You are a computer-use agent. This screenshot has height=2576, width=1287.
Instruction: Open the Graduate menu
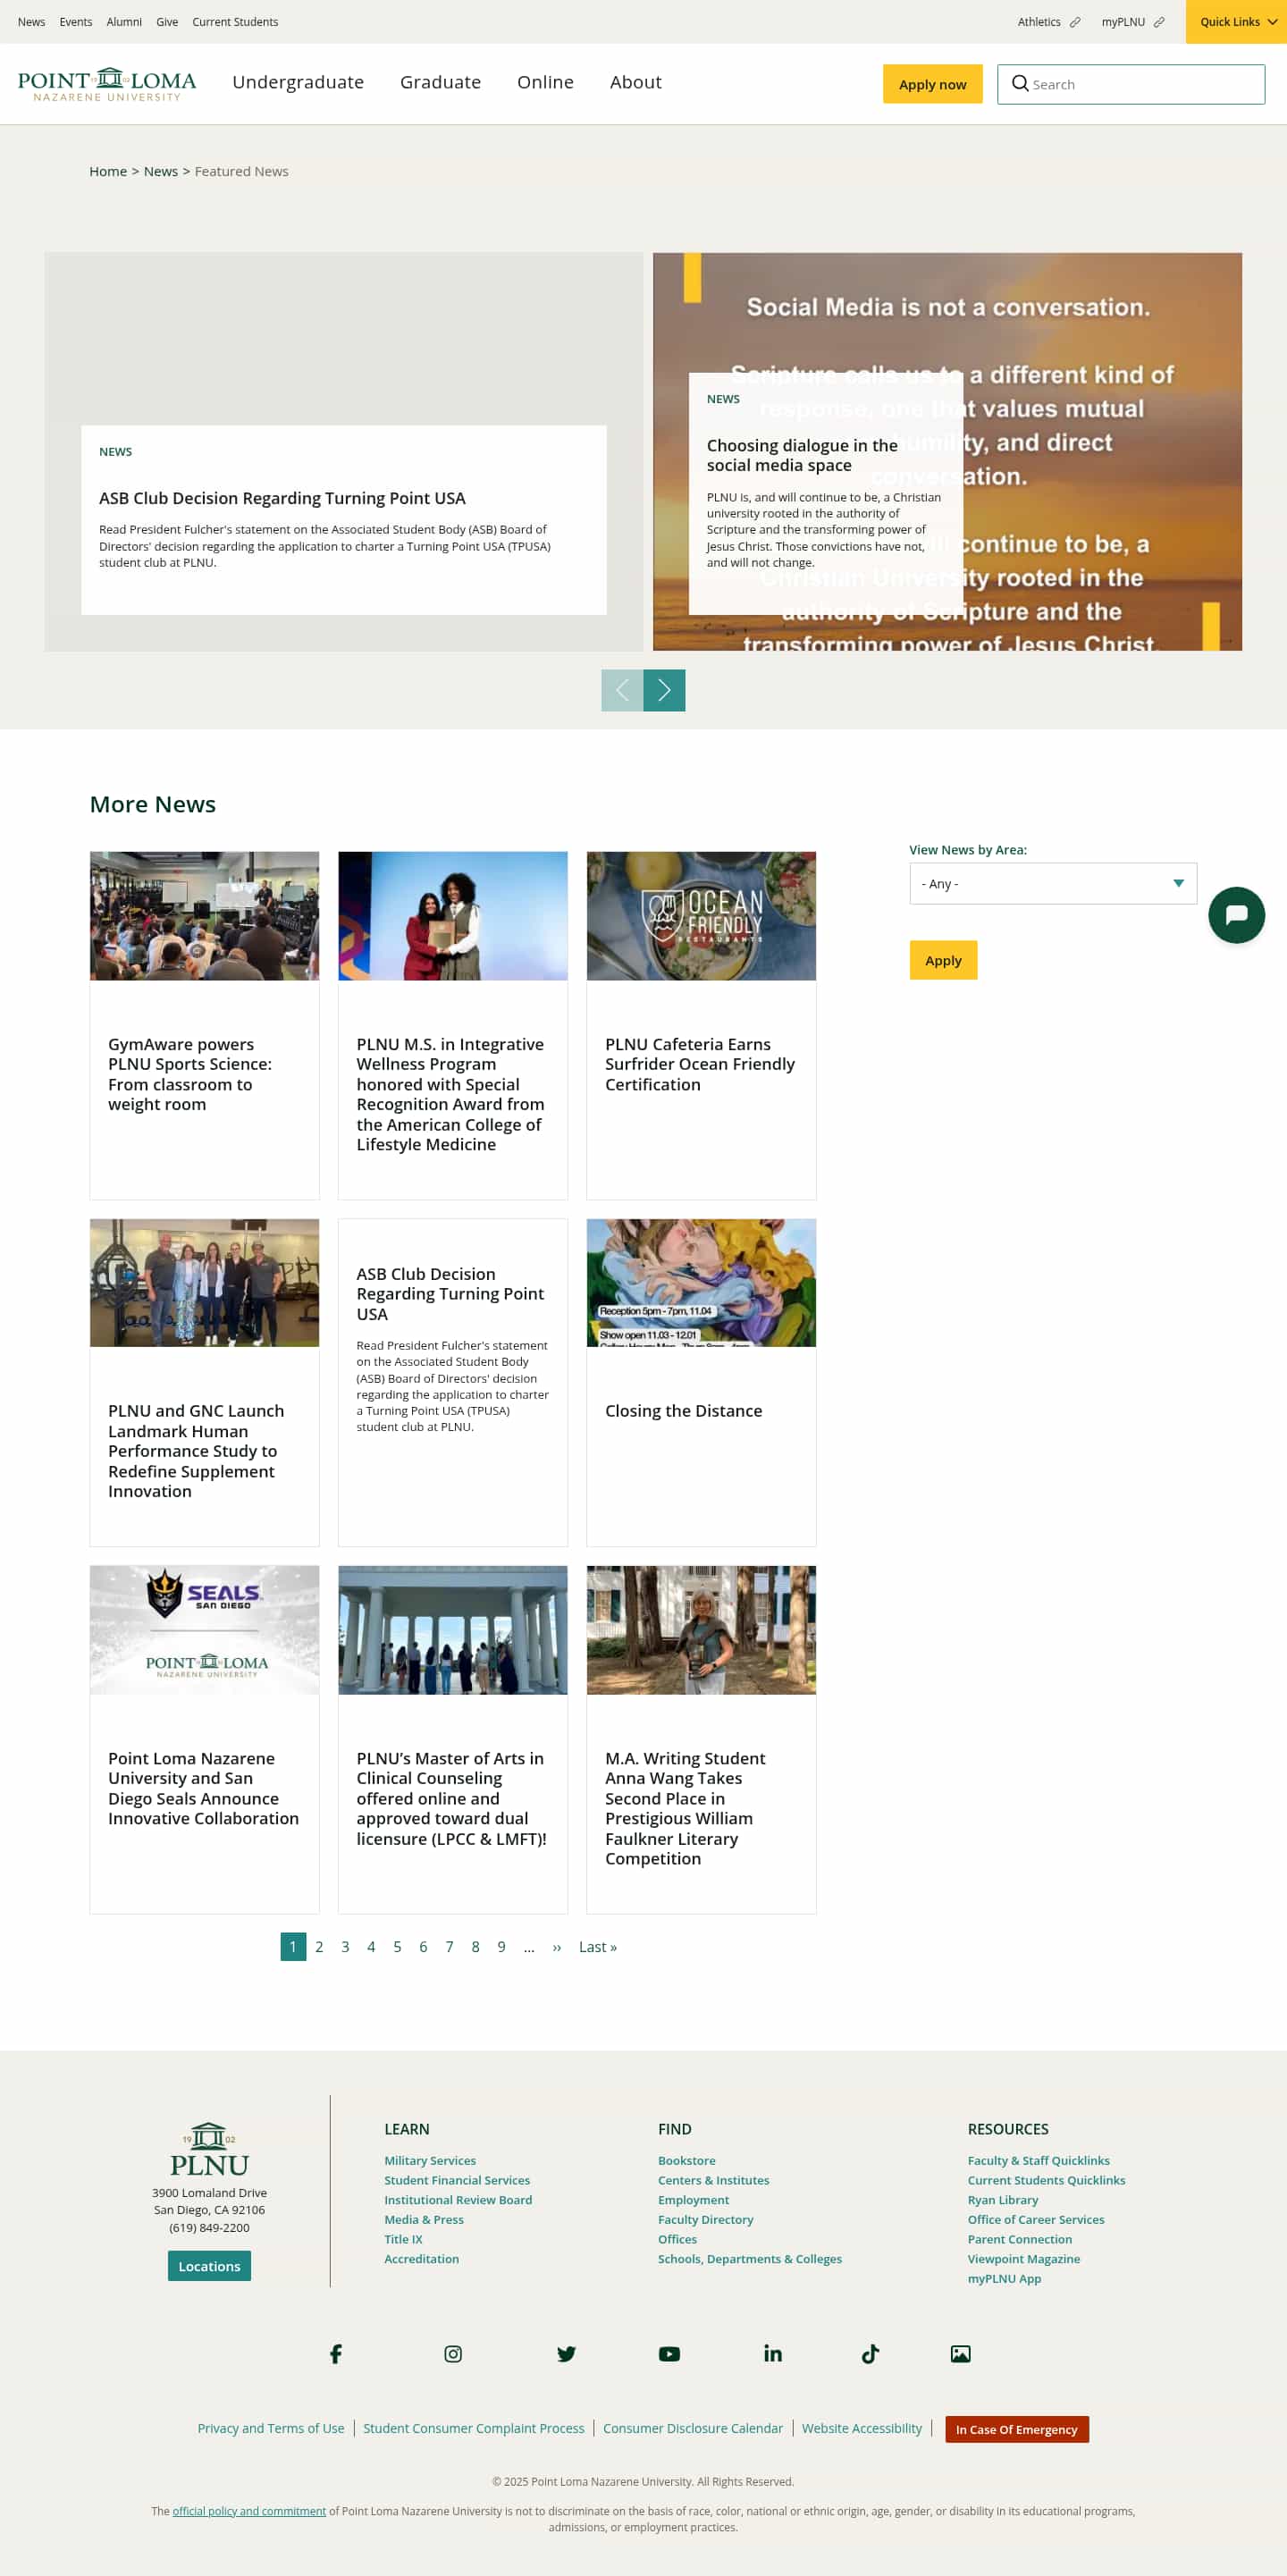[x=440, y=82]
